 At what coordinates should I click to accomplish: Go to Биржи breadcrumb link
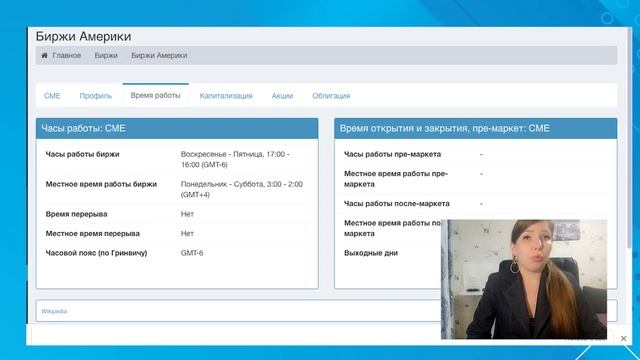[106, 55]
